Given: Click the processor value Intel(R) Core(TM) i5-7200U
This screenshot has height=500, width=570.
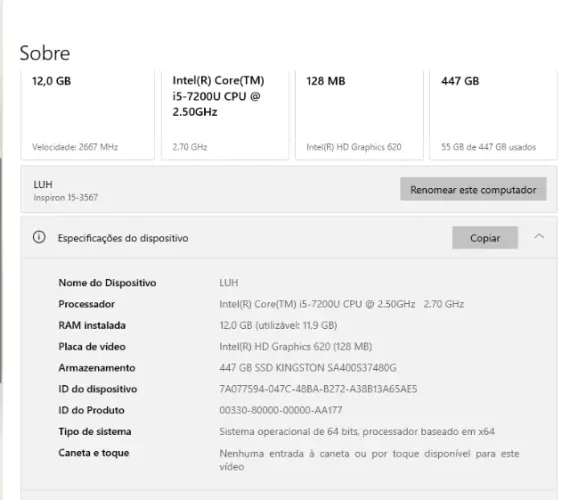Looking at the screenshot, I should (x=341, y=304).
